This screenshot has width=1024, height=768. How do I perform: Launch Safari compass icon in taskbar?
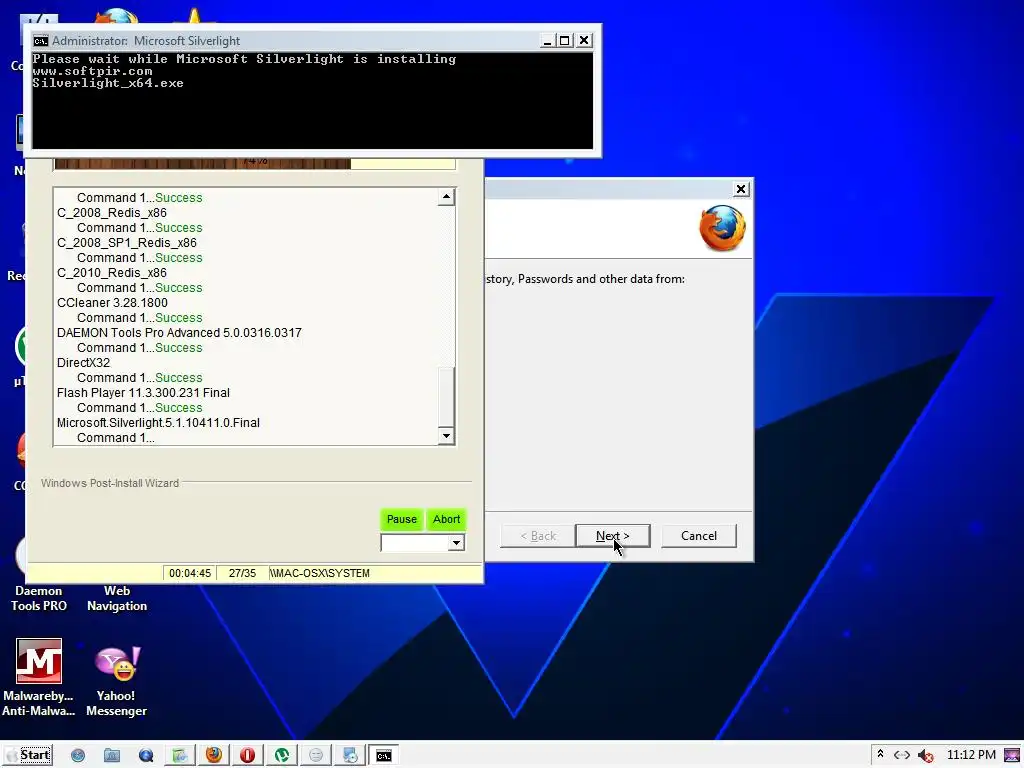click(78, 756)
